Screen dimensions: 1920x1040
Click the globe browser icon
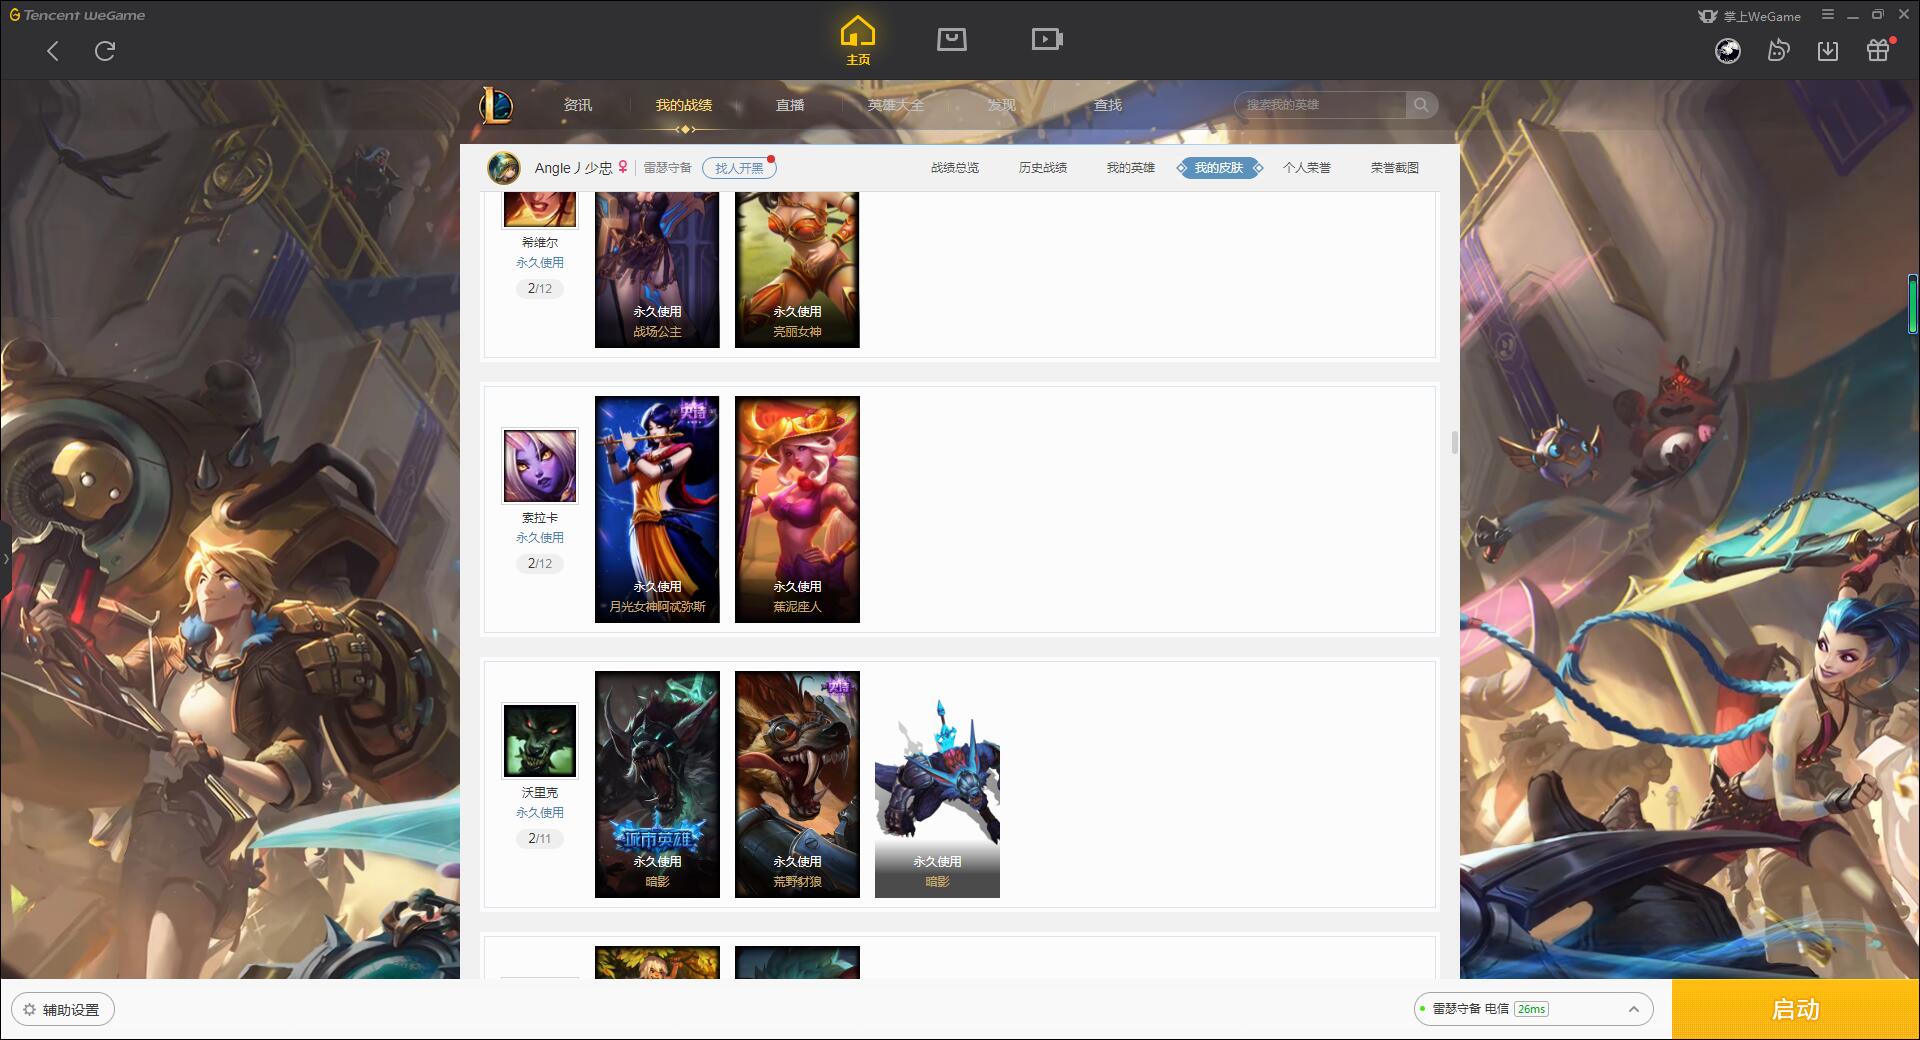point(1728,51)
